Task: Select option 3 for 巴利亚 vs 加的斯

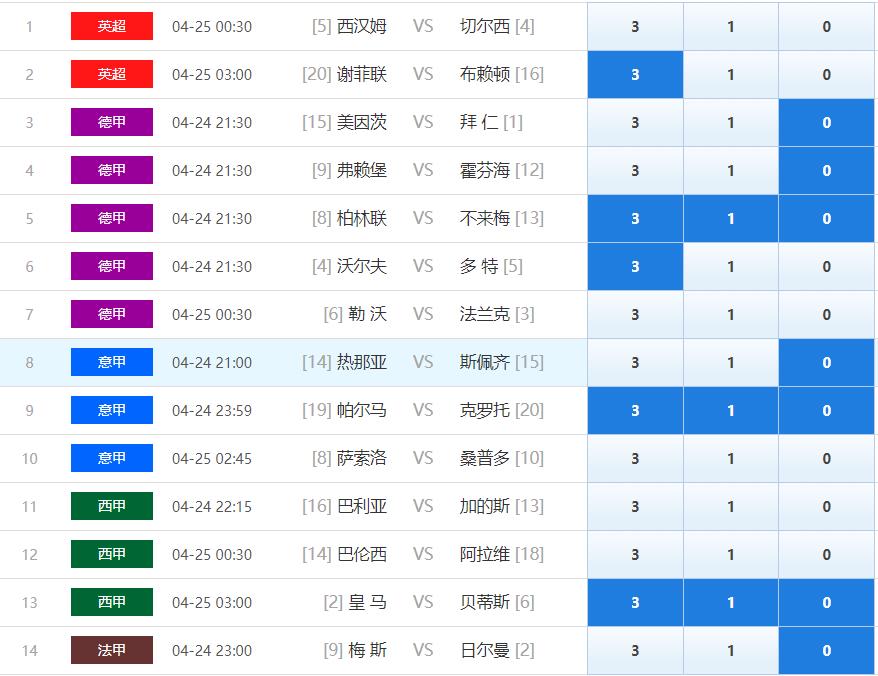Action: click(x=635, y=506)
